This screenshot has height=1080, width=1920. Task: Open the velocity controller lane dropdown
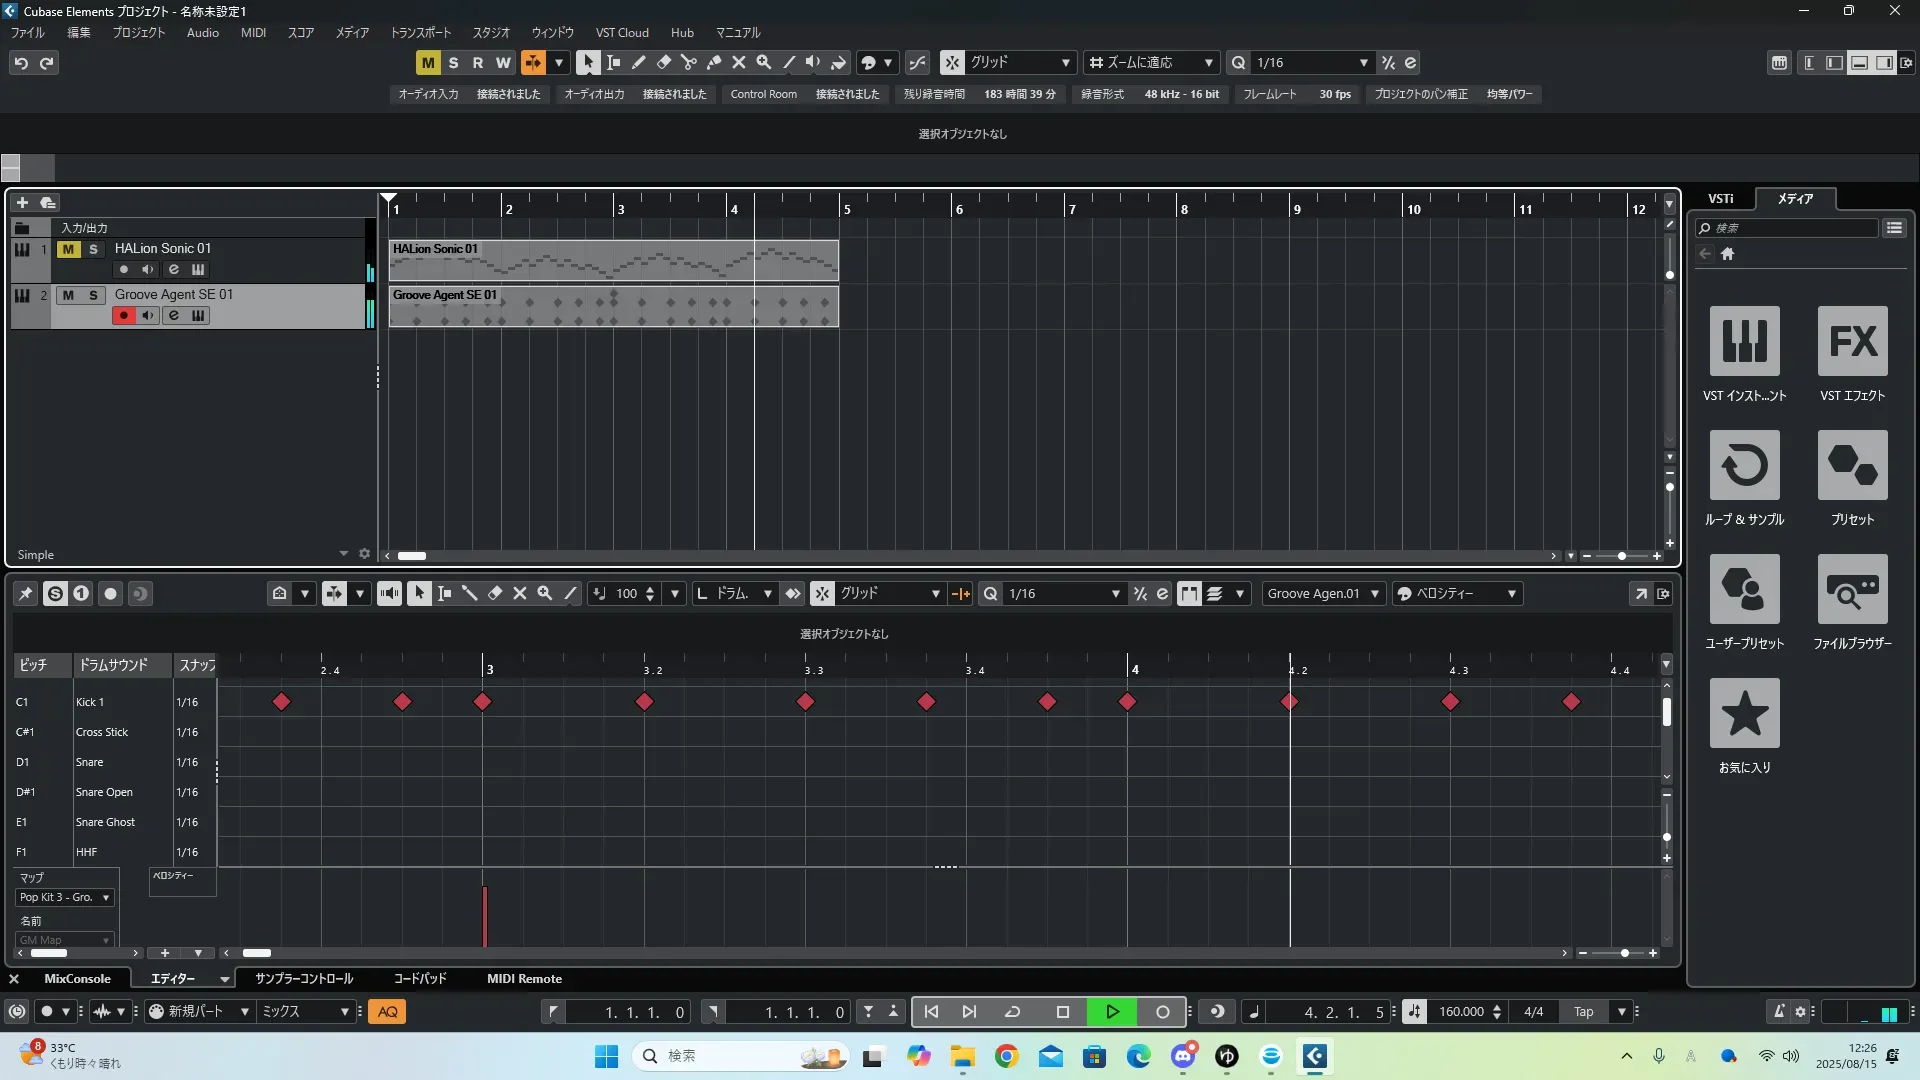pyautogui.click(x=182, y=876)
